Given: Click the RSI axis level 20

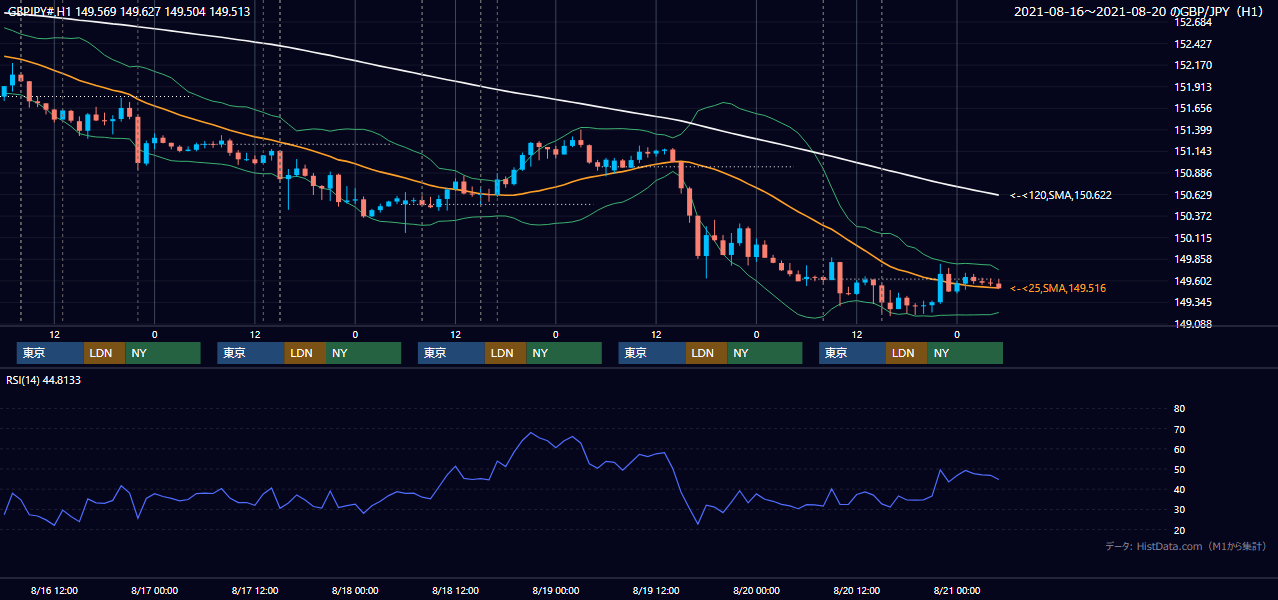Looking at the screenshot, I should 1179,530.
